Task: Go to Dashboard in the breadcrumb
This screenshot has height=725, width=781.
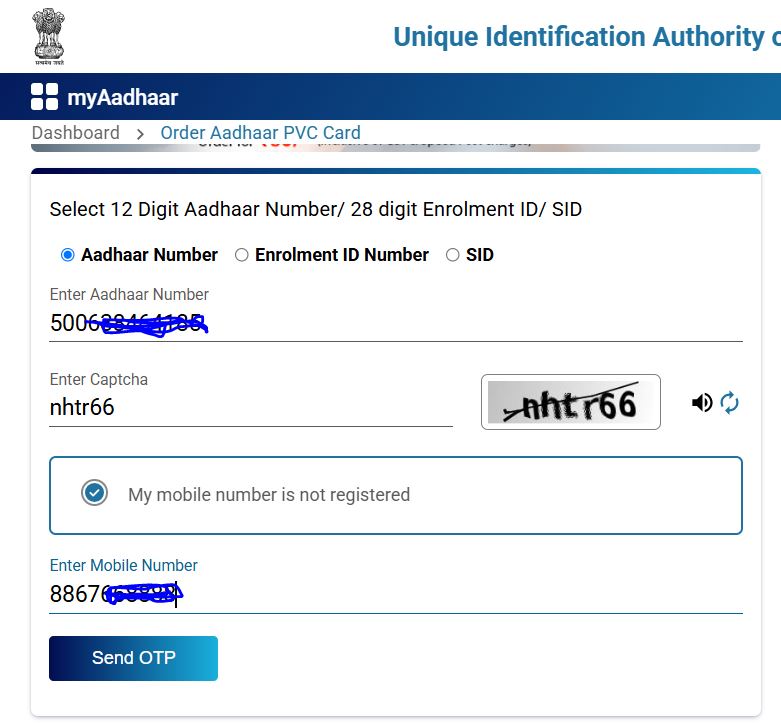Action: [x=75, y=133]
